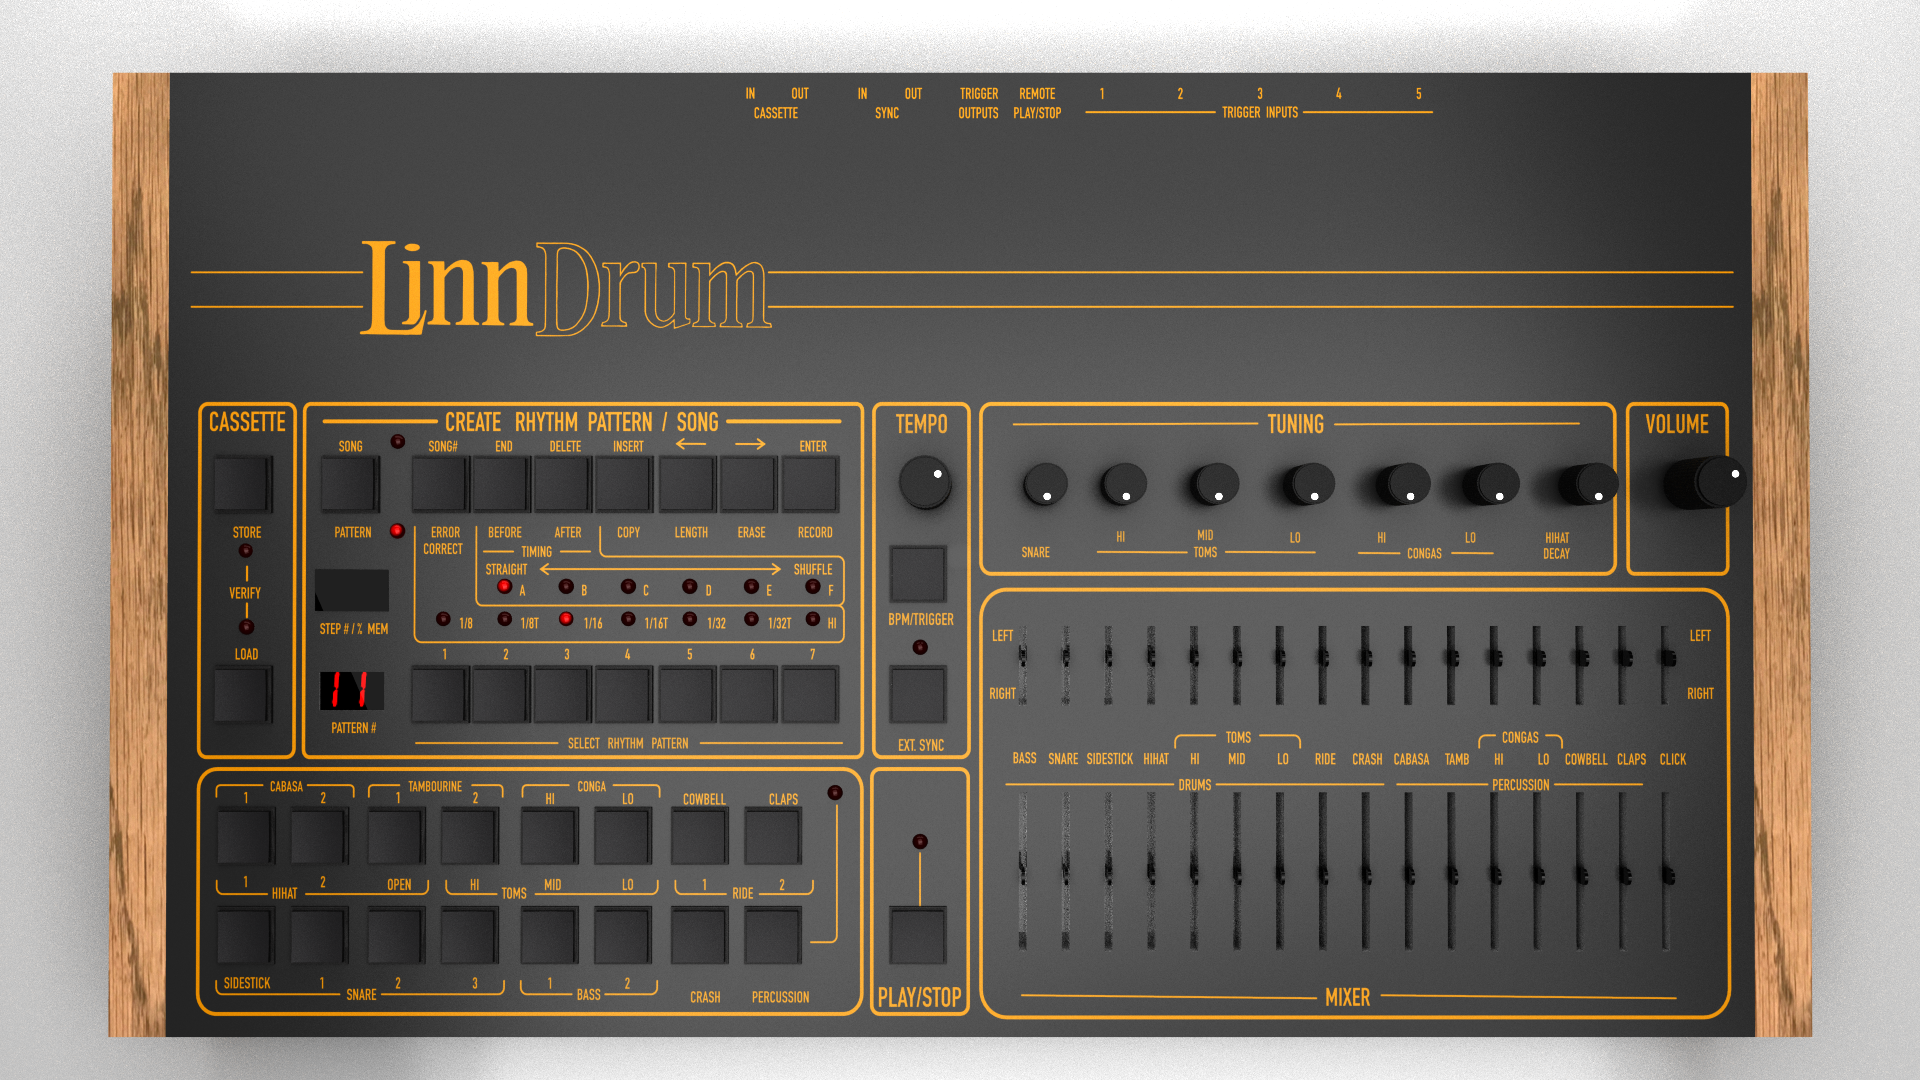
Task: Tap the BPM/TRIGGER button
Action: click(918, 574)
